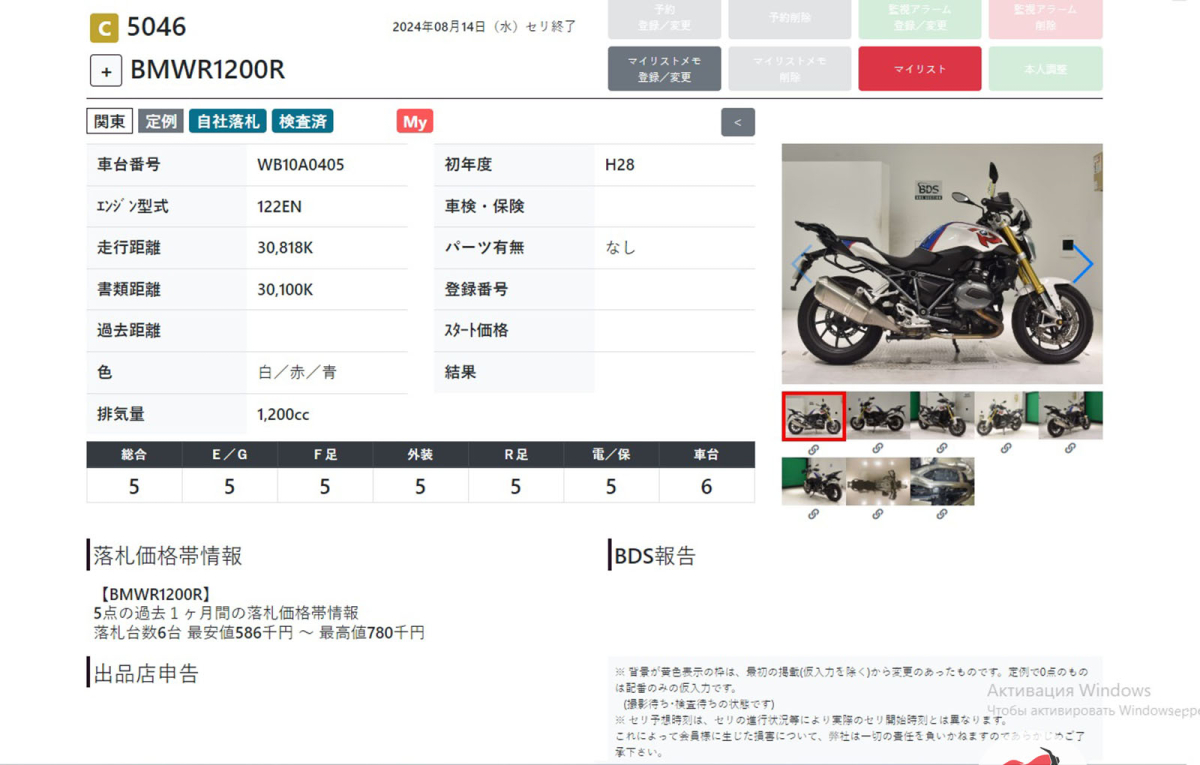Open link icon under third top-row thumbnail
The image size is (1200, 765).
tap(942, 449)
